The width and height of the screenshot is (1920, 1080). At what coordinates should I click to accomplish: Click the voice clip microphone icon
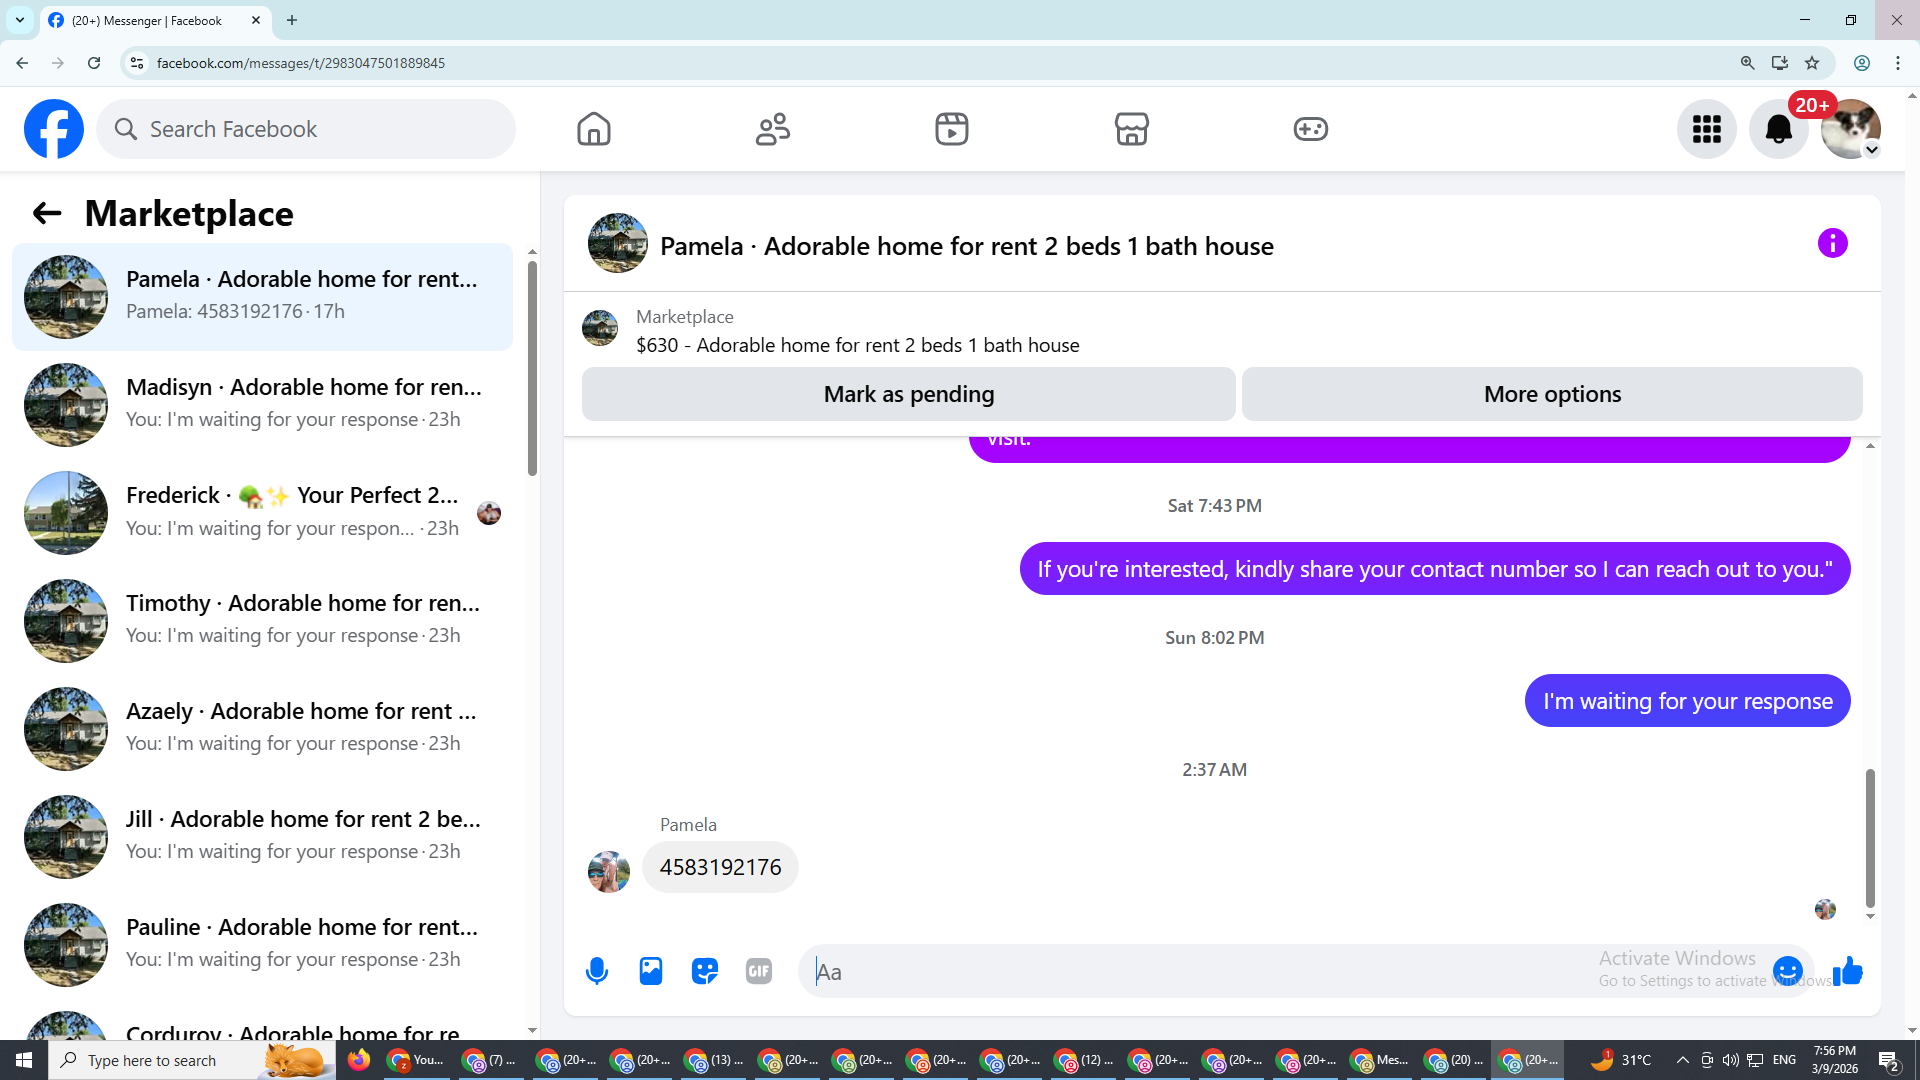coord(597,971)
